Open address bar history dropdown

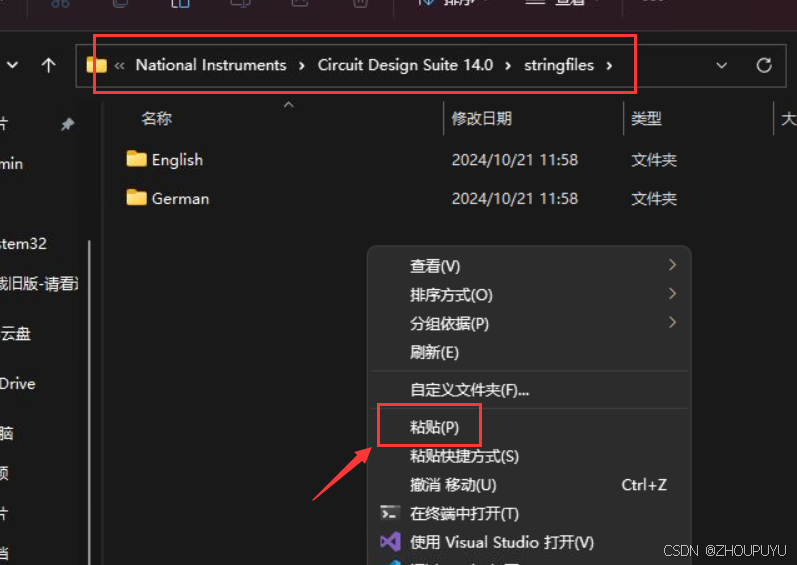(721, 66)
